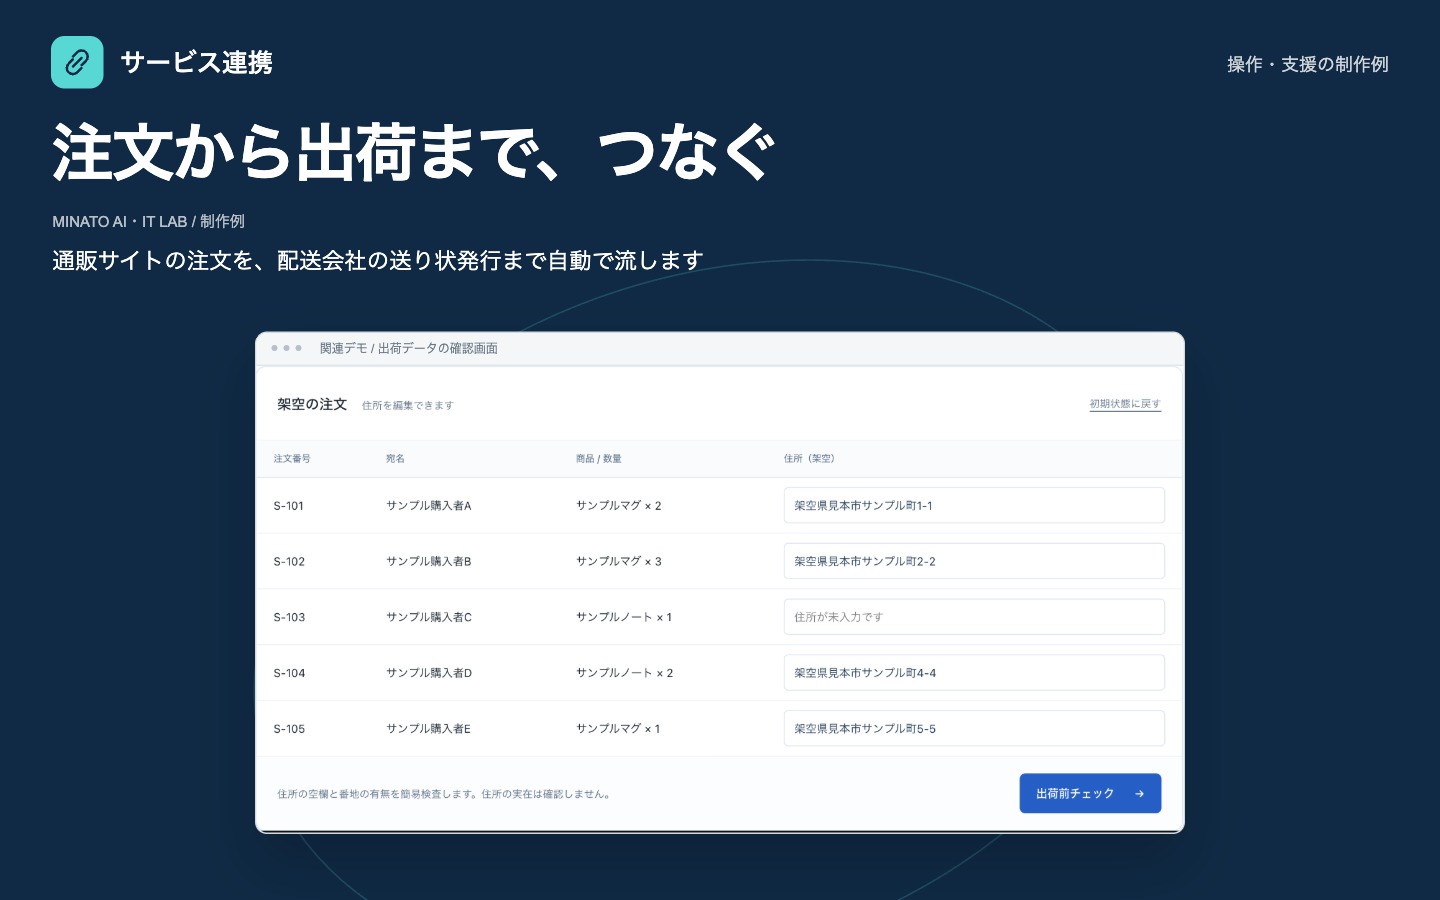Click order number S-102

pyautogui.click(x=289, y=562)
